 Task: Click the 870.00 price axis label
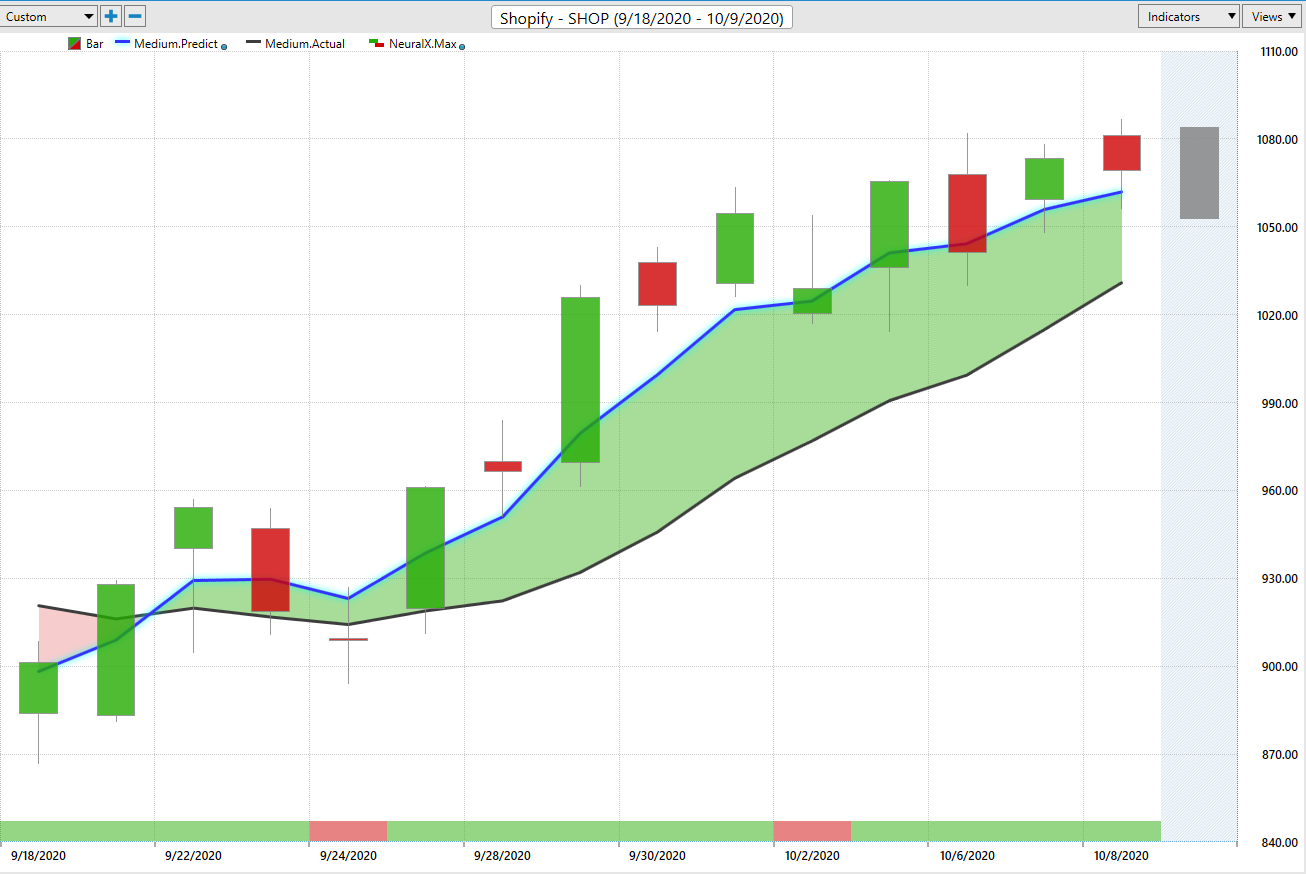tap(1279, 755)
